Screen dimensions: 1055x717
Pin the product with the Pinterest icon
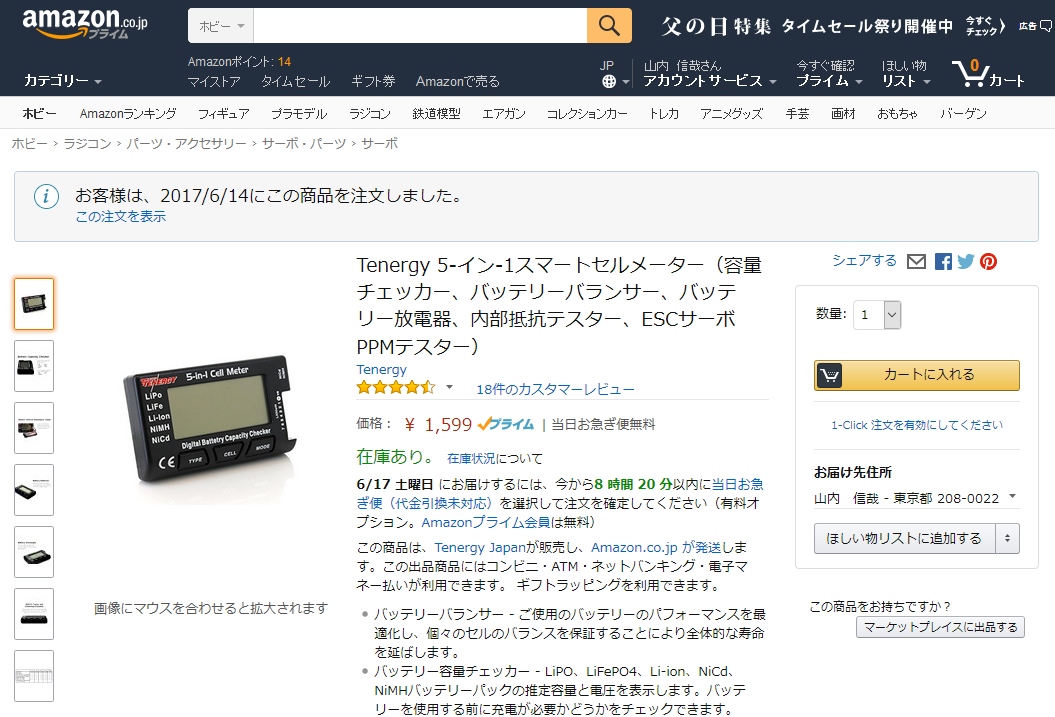click(988, 262)
